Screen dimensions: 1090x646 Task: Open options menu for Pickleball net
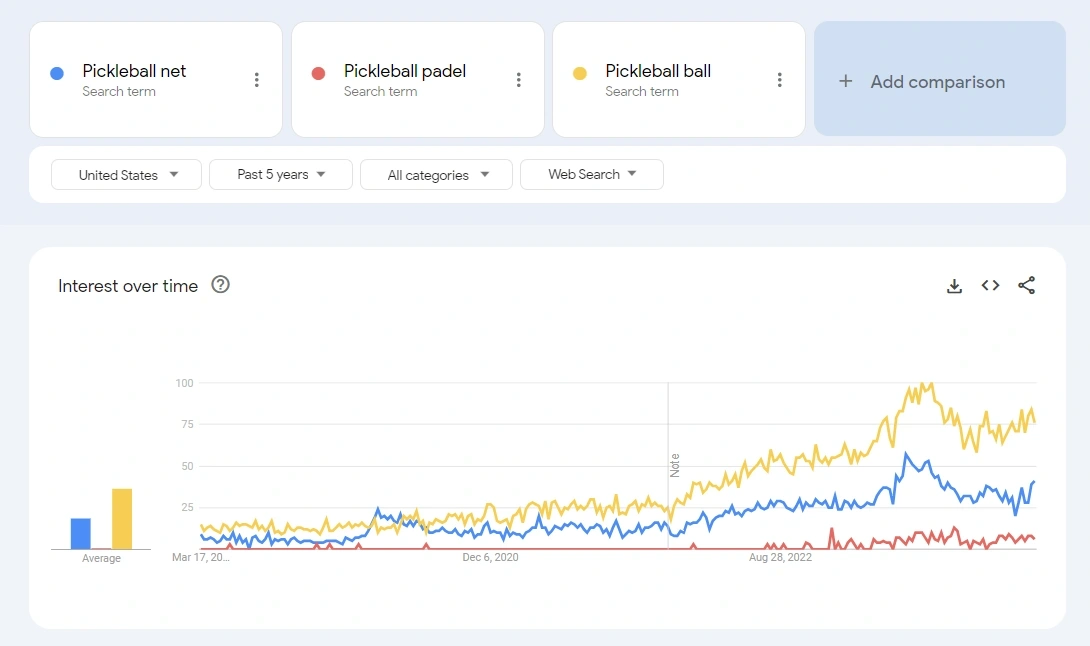256,79
